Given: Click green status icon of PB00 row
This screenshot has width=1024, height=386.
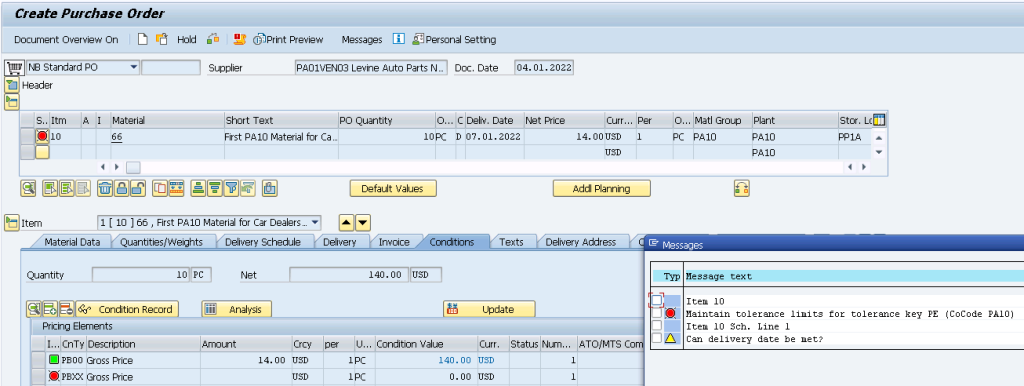Looking at the screenshot, I should coord(54,360).
